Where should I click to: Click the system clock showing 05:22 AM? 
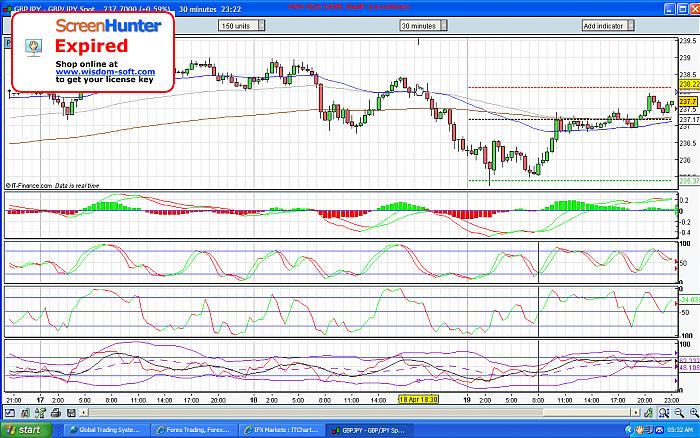click(679, 430)
